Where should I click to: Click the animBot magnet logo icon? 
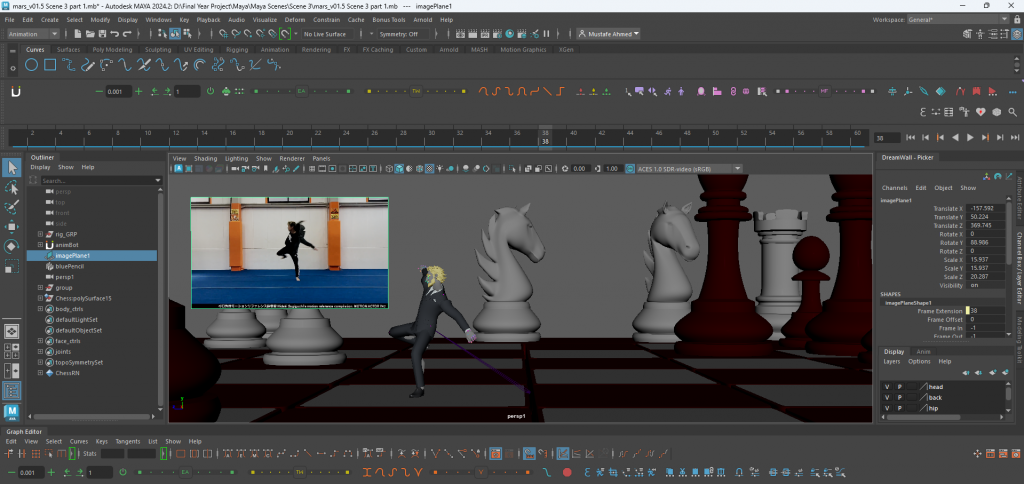pos(15,91)
